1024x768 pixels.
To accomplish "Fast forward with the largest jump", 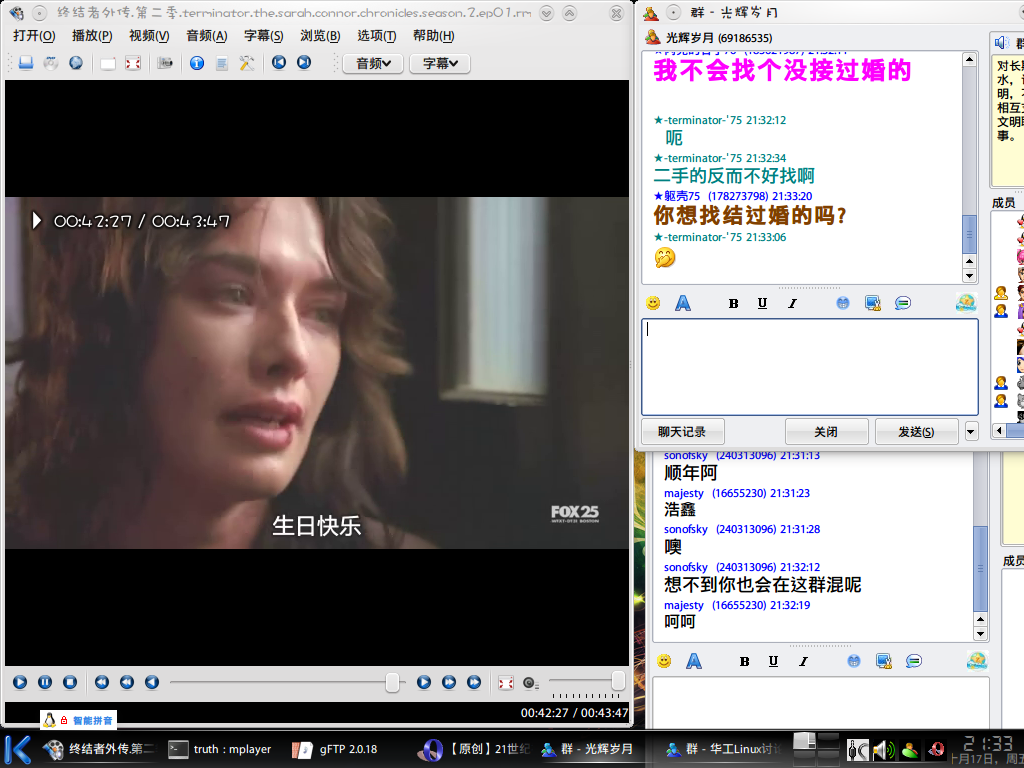I will tap(473, 682).
